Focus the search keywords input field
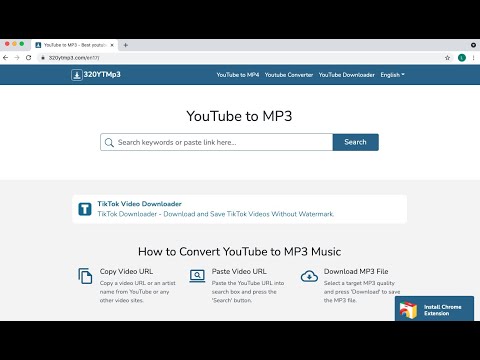 [217, 142]
